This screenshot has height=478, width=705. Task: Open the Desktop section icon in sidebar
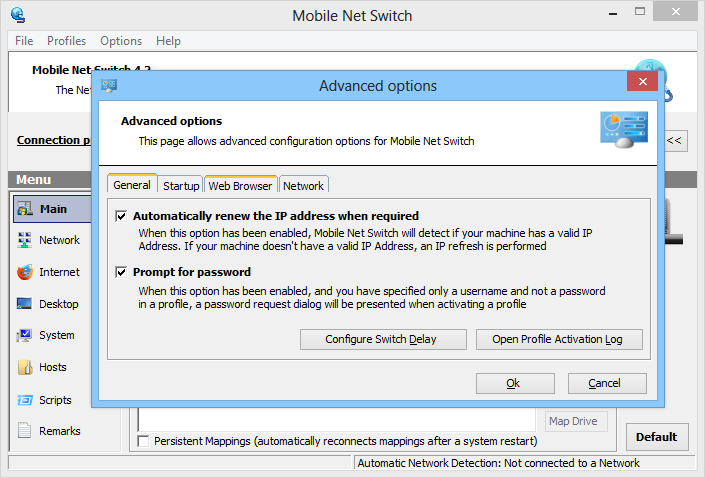click(24, 304)
